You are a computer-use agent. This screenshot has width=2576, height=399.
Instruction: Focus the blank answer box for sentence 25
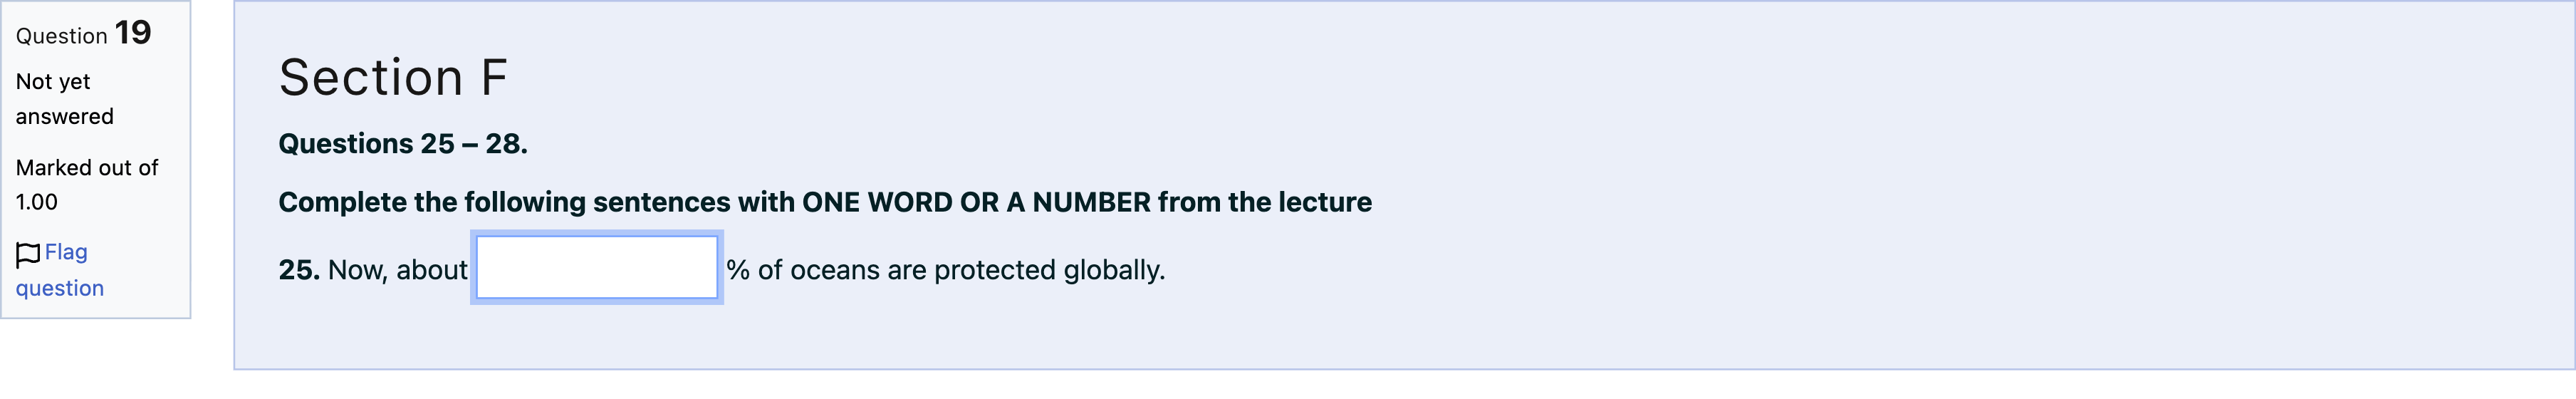[x=597, y=267]
